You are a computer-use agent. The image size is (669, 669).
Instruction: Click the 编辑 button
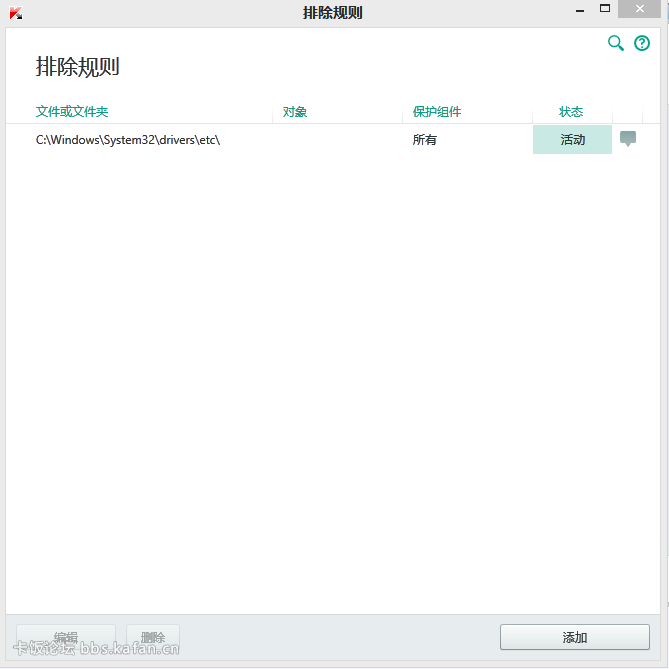66,637
